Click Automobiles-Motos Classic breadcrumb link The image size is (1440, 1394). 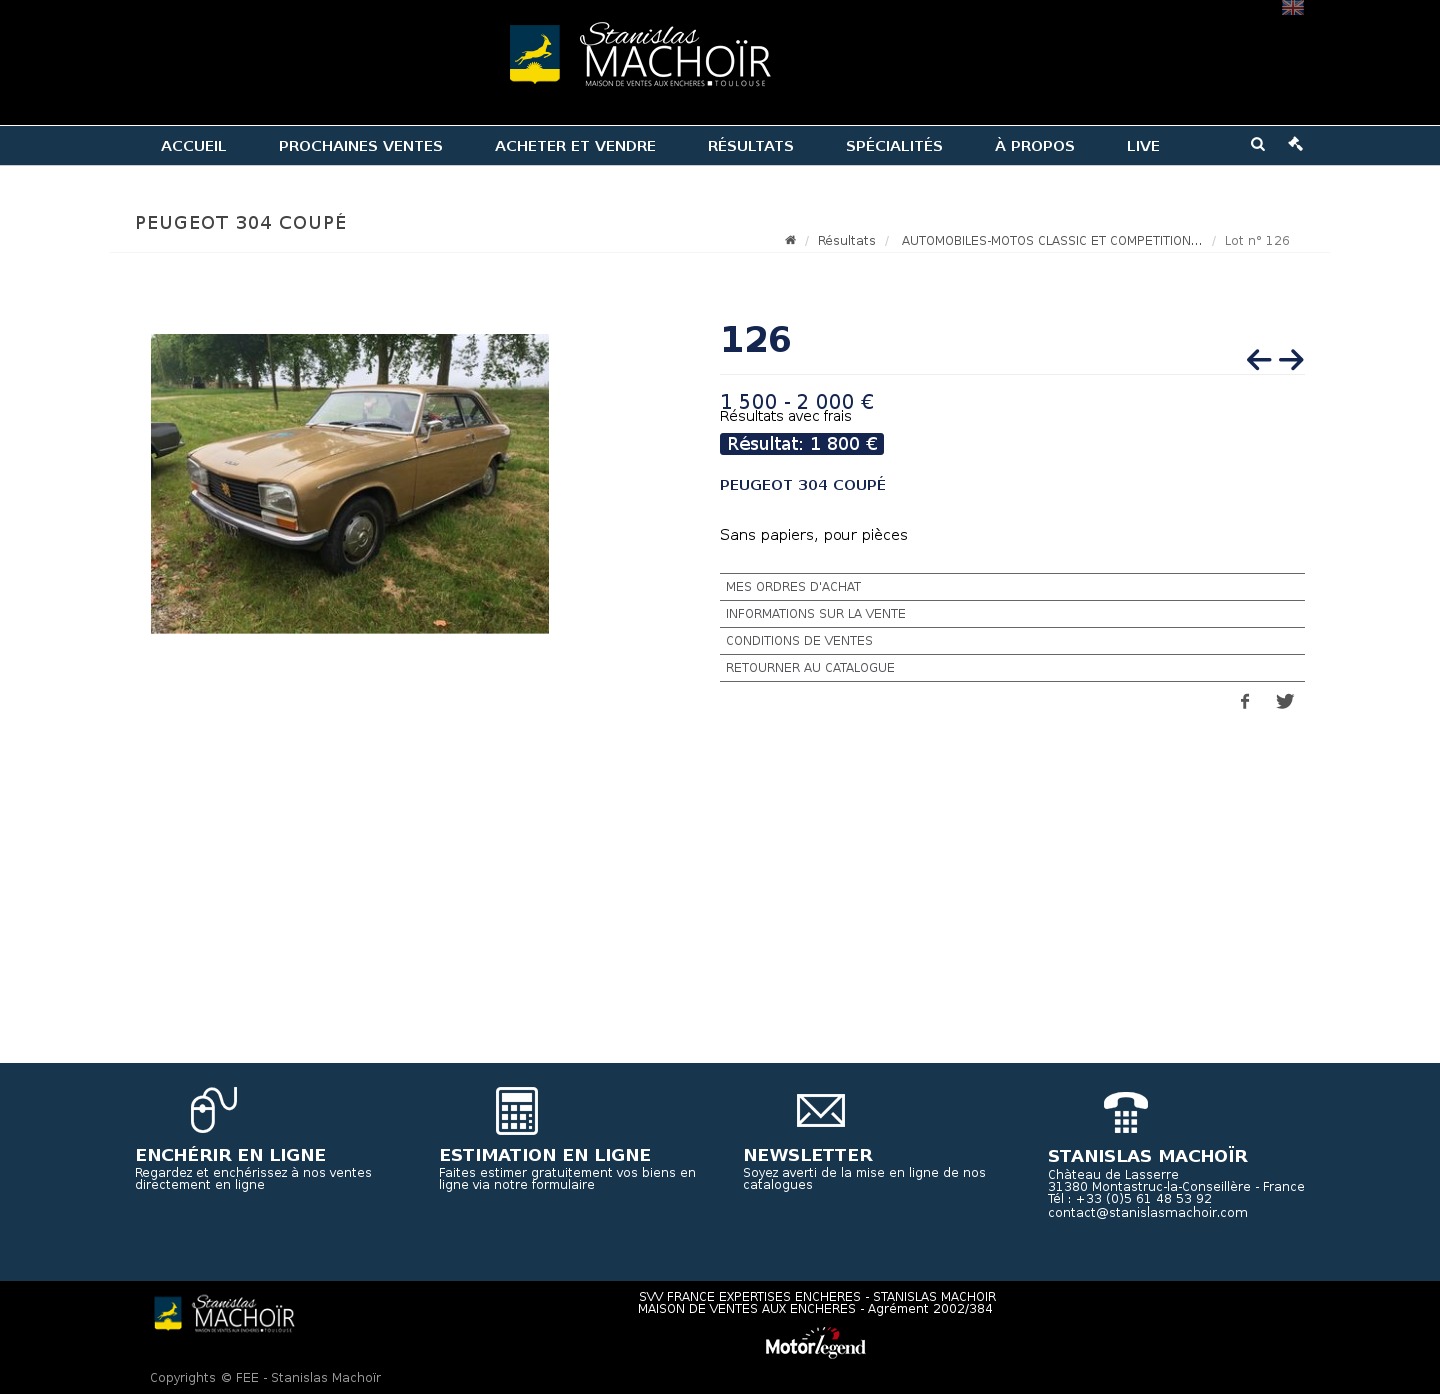(x=1051, y=241)
